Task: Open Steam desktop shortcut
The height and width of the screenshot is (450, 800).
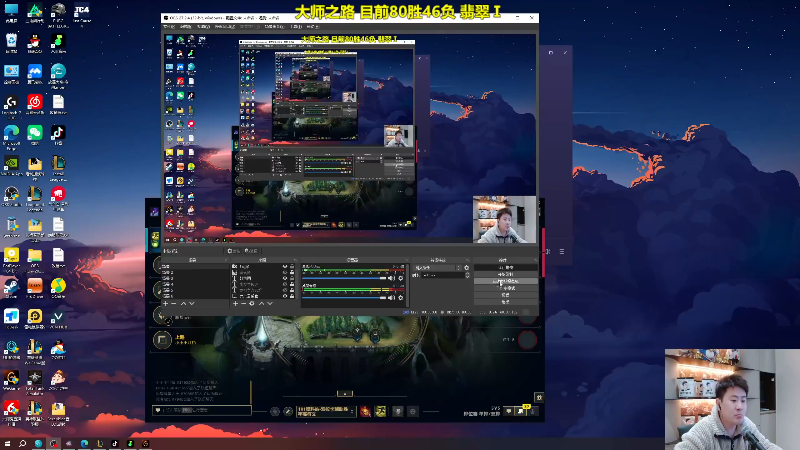Action: (x=11, y=288)
